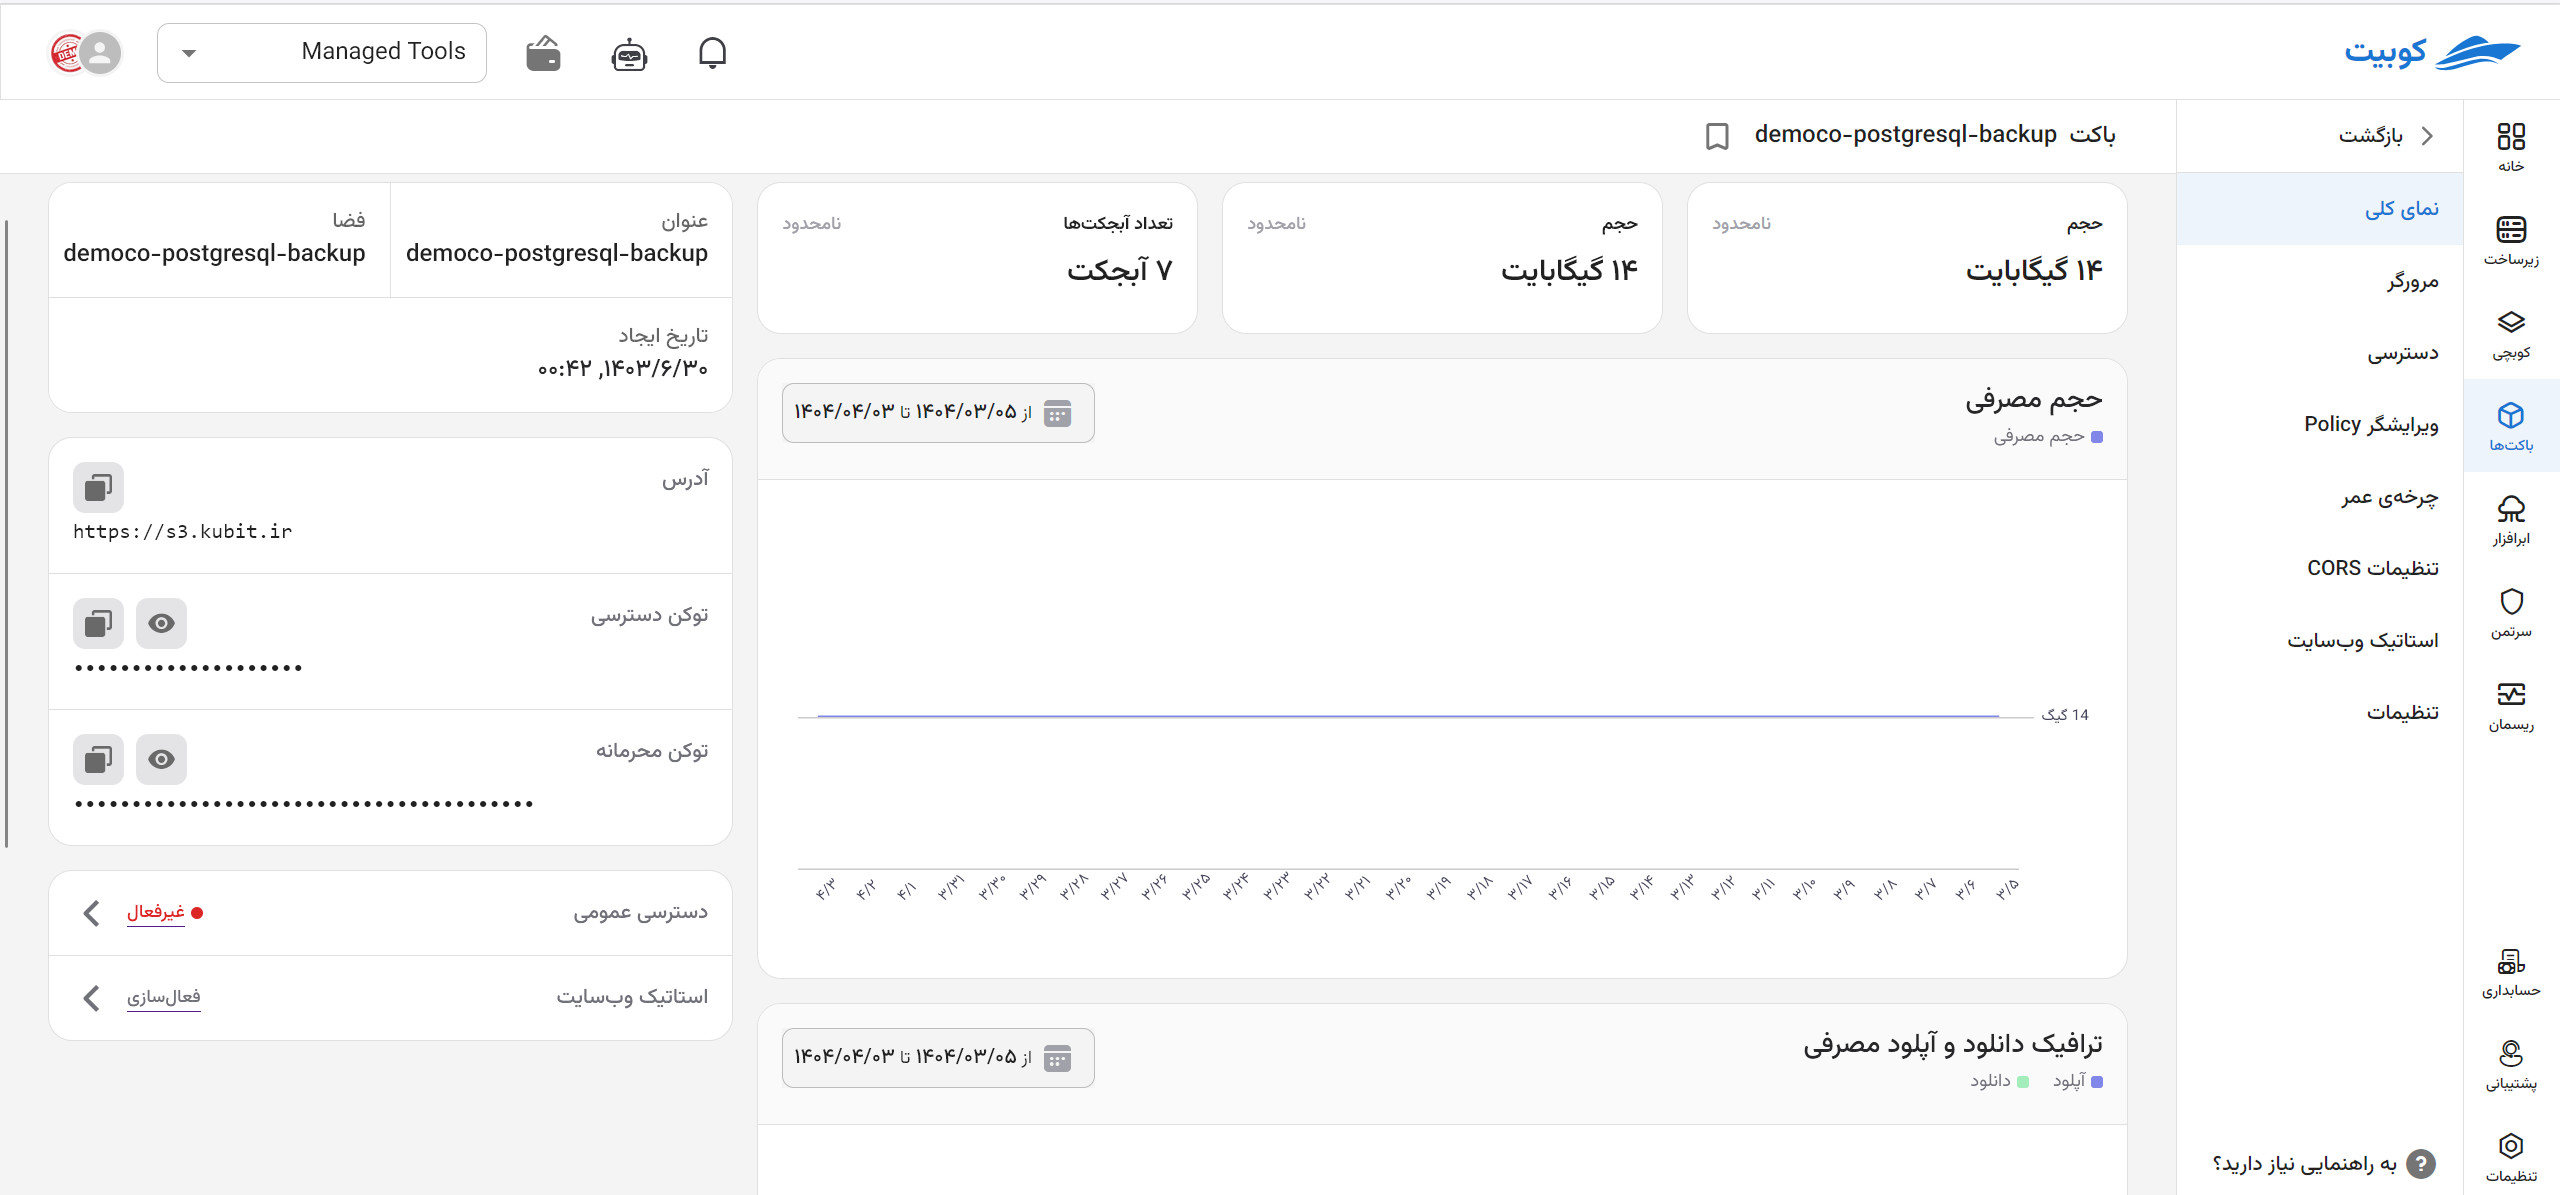2560x1195 pixels.
Task: Click the بازگشت back button
Action: point(2385,136)
